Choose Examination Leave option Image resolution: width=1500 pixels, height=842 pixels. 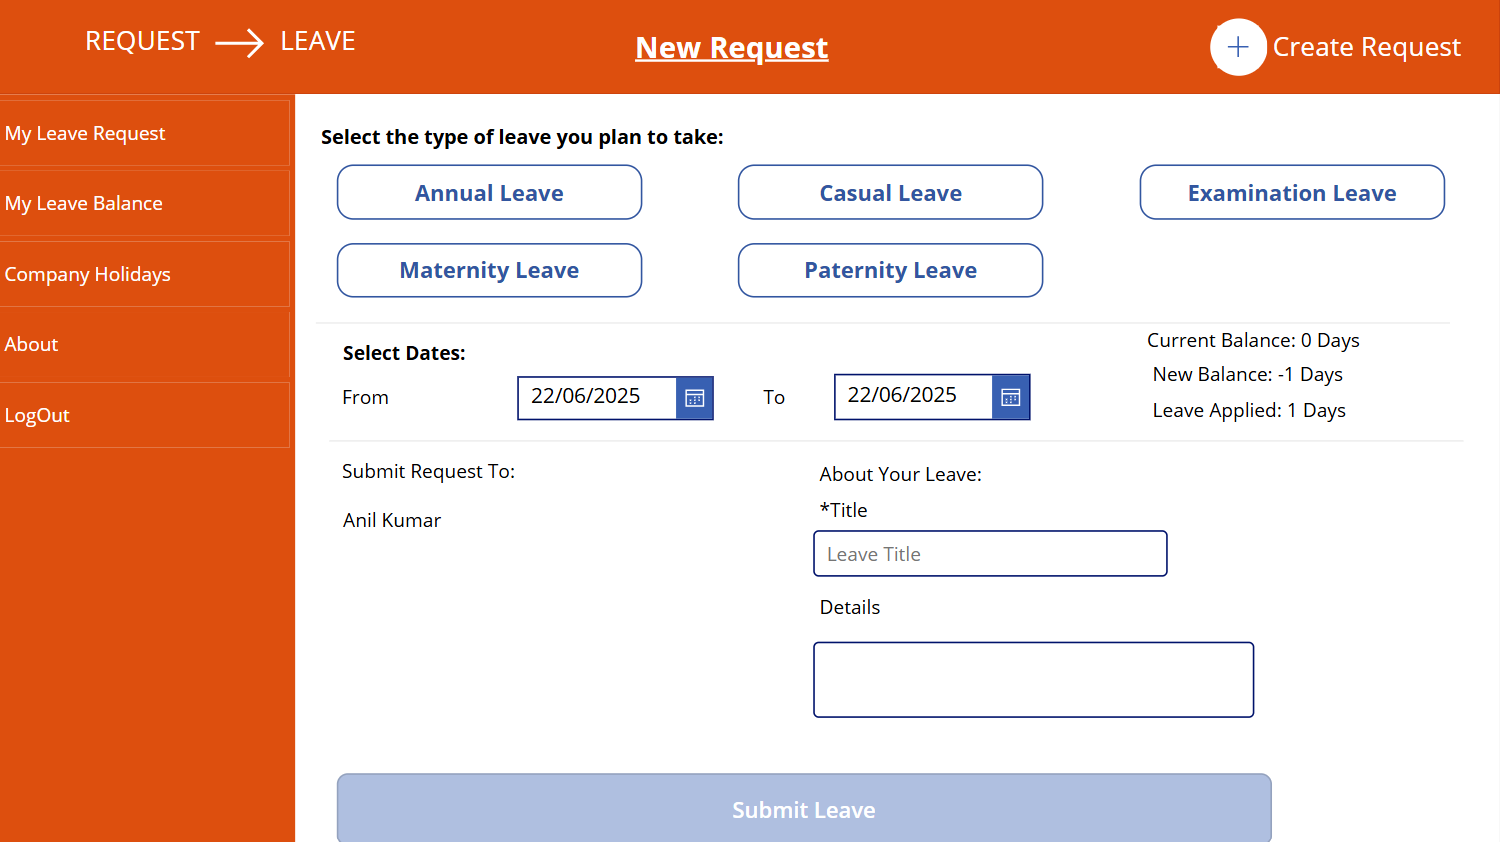coord(1292,192)
